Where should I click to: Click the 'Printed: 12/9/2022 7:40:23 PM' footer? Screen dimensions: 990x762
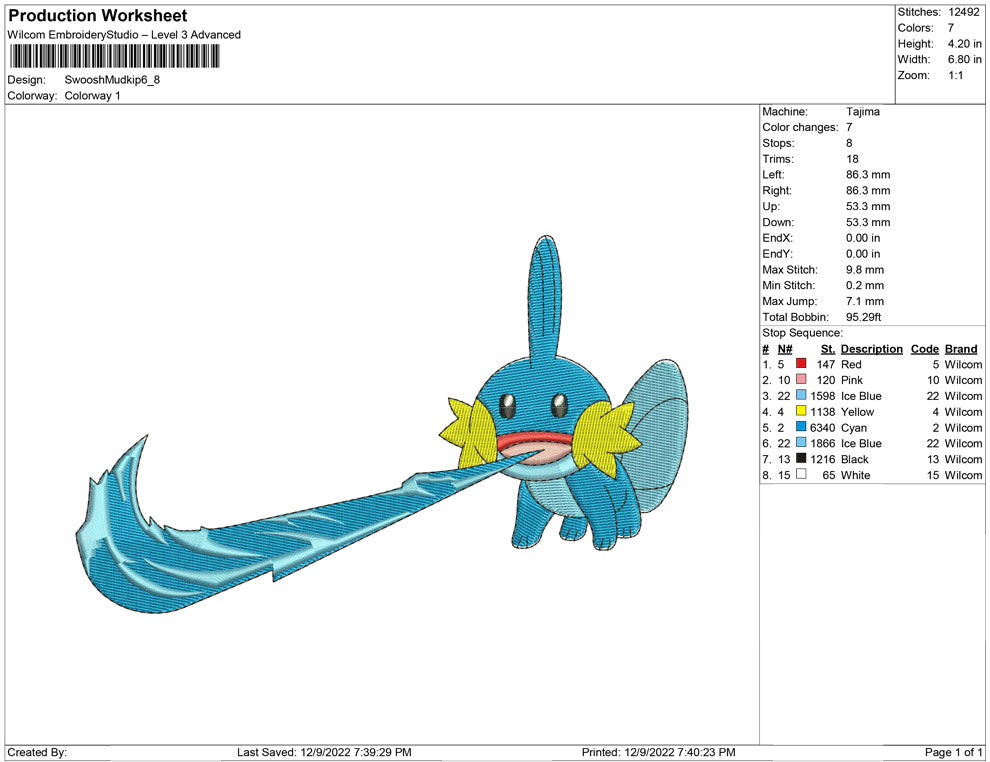(x=659, y=752)
